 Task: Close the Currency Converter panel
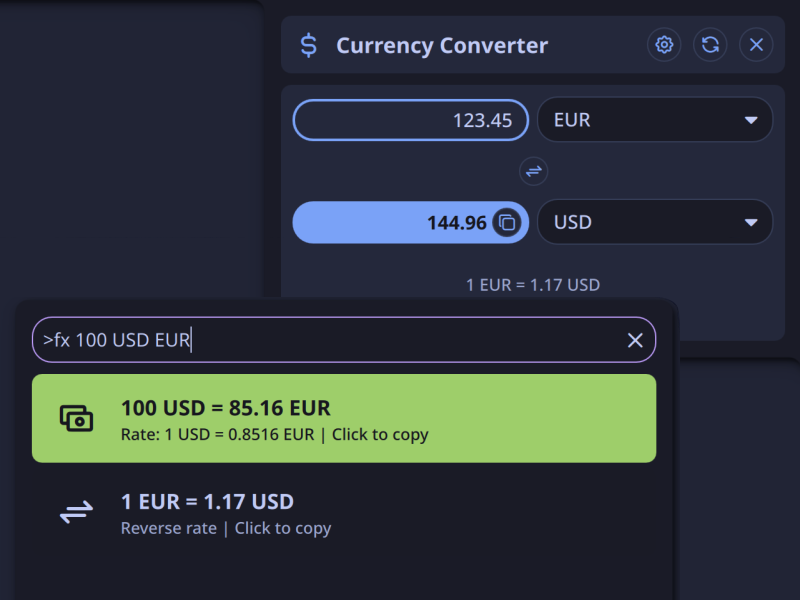(x=756, y=45)
